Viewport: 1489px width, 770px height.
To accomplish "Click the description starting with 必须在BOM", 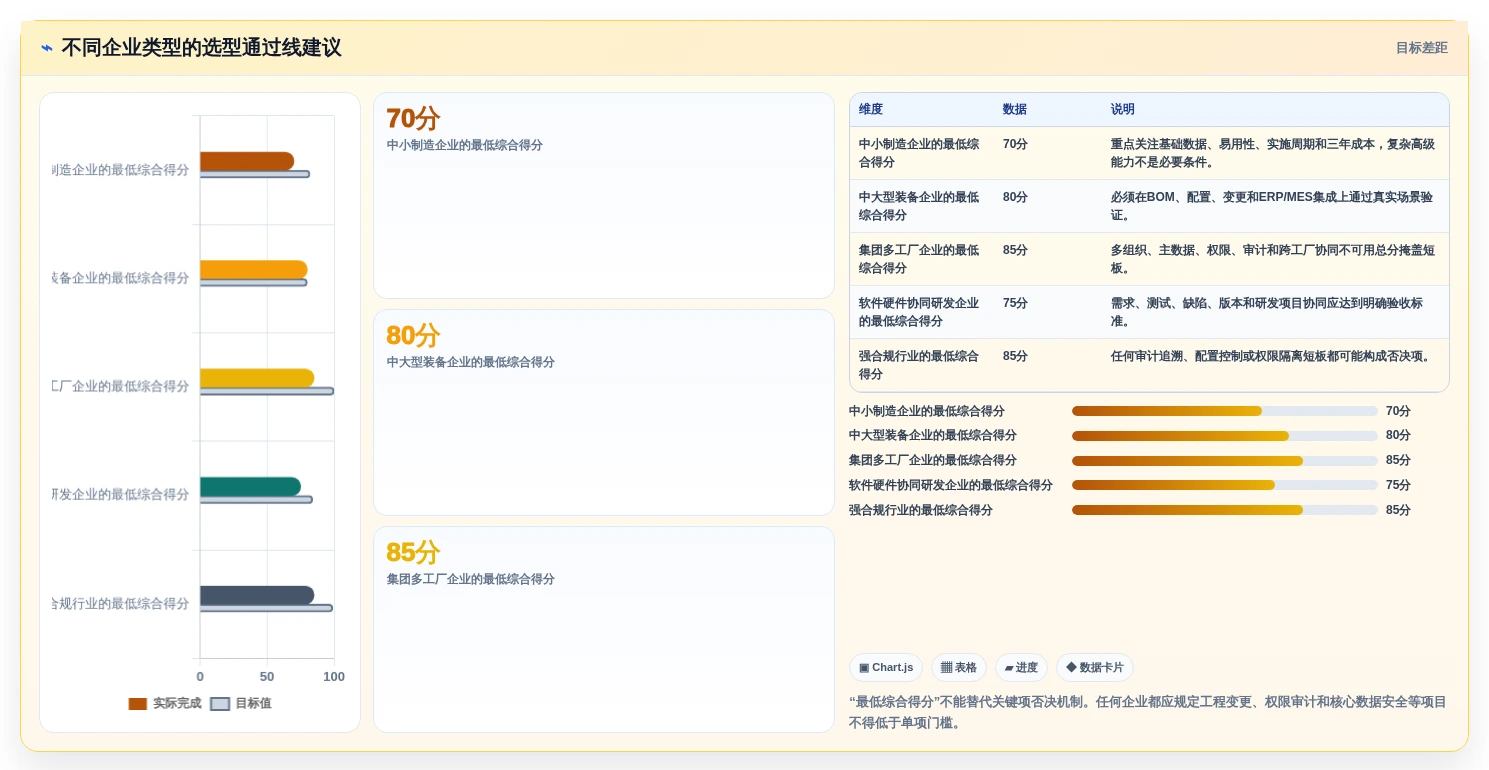I will (x=1273, y=206).
